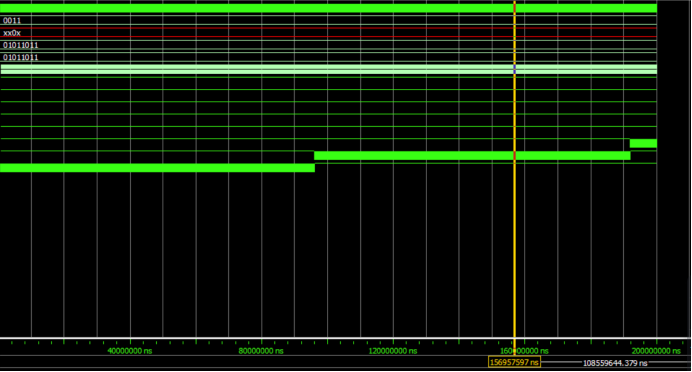Click the 200000000 ns ruler label

pyautogui.click(x=656, y=351)
